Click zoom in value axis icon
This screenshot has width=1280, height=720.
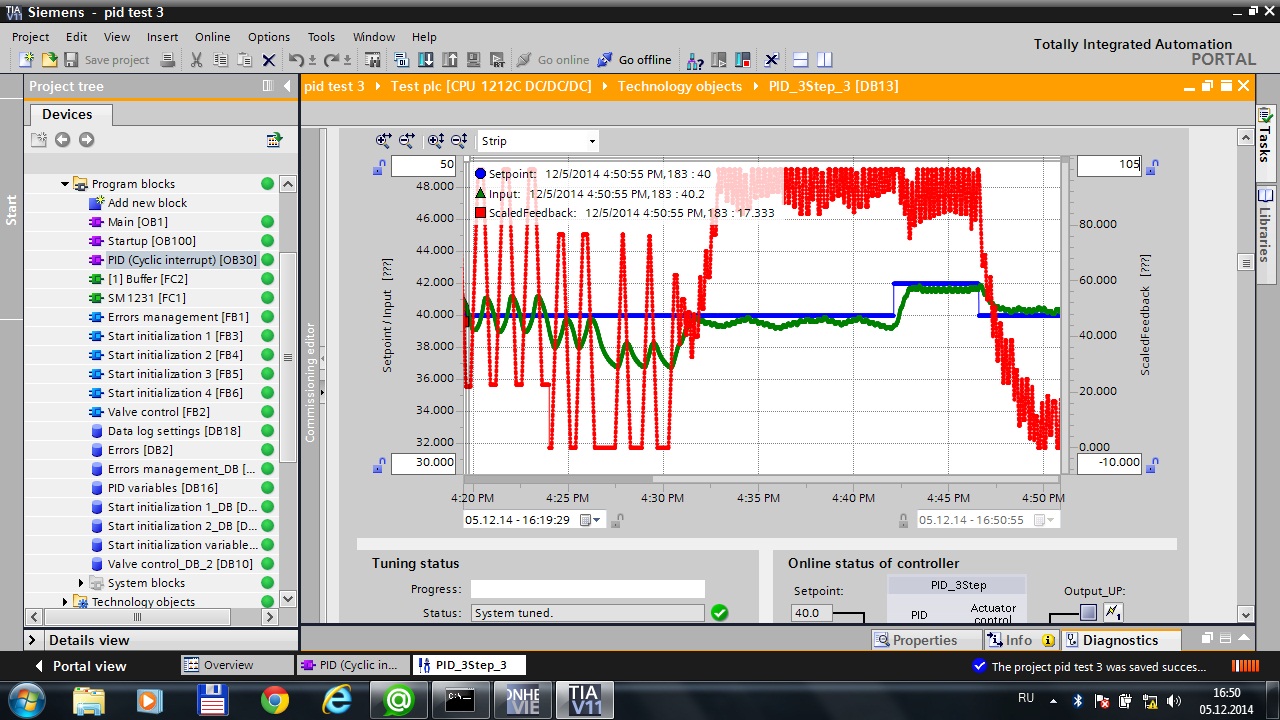tap(435, 141)
